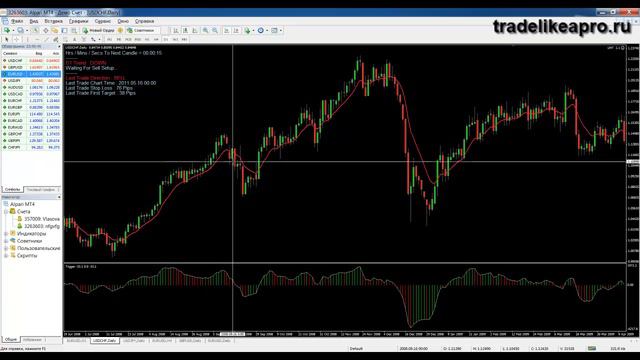Click the Новый ордер button
Image resolution: width=640 pixels, height=360 pixels.
pos(98,30)
